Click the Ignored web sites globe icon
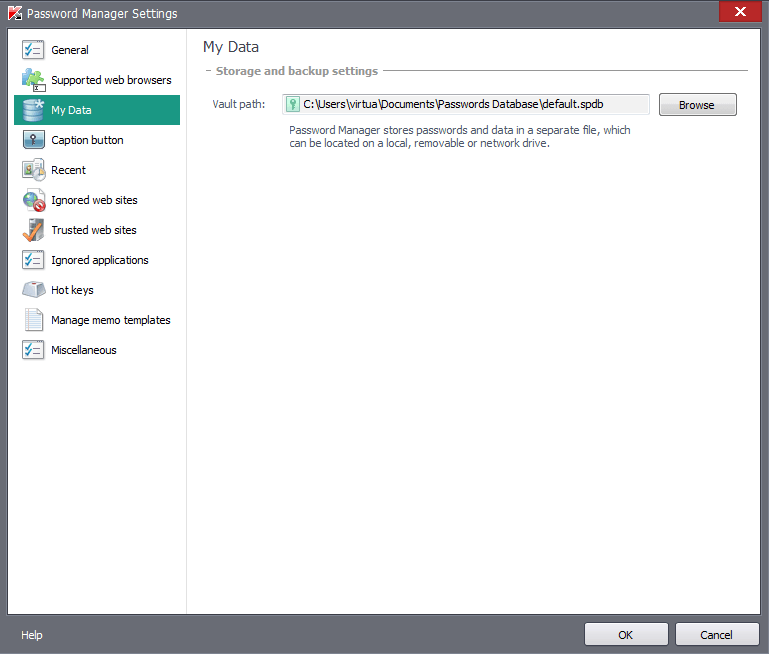Screen dimensions: 769x654 click(x=33, y=200)
